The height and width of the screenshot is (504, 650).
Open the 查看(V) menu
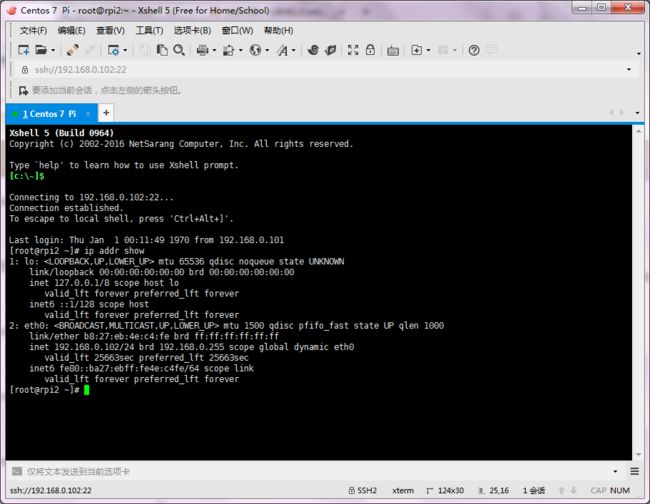(110, 30)
